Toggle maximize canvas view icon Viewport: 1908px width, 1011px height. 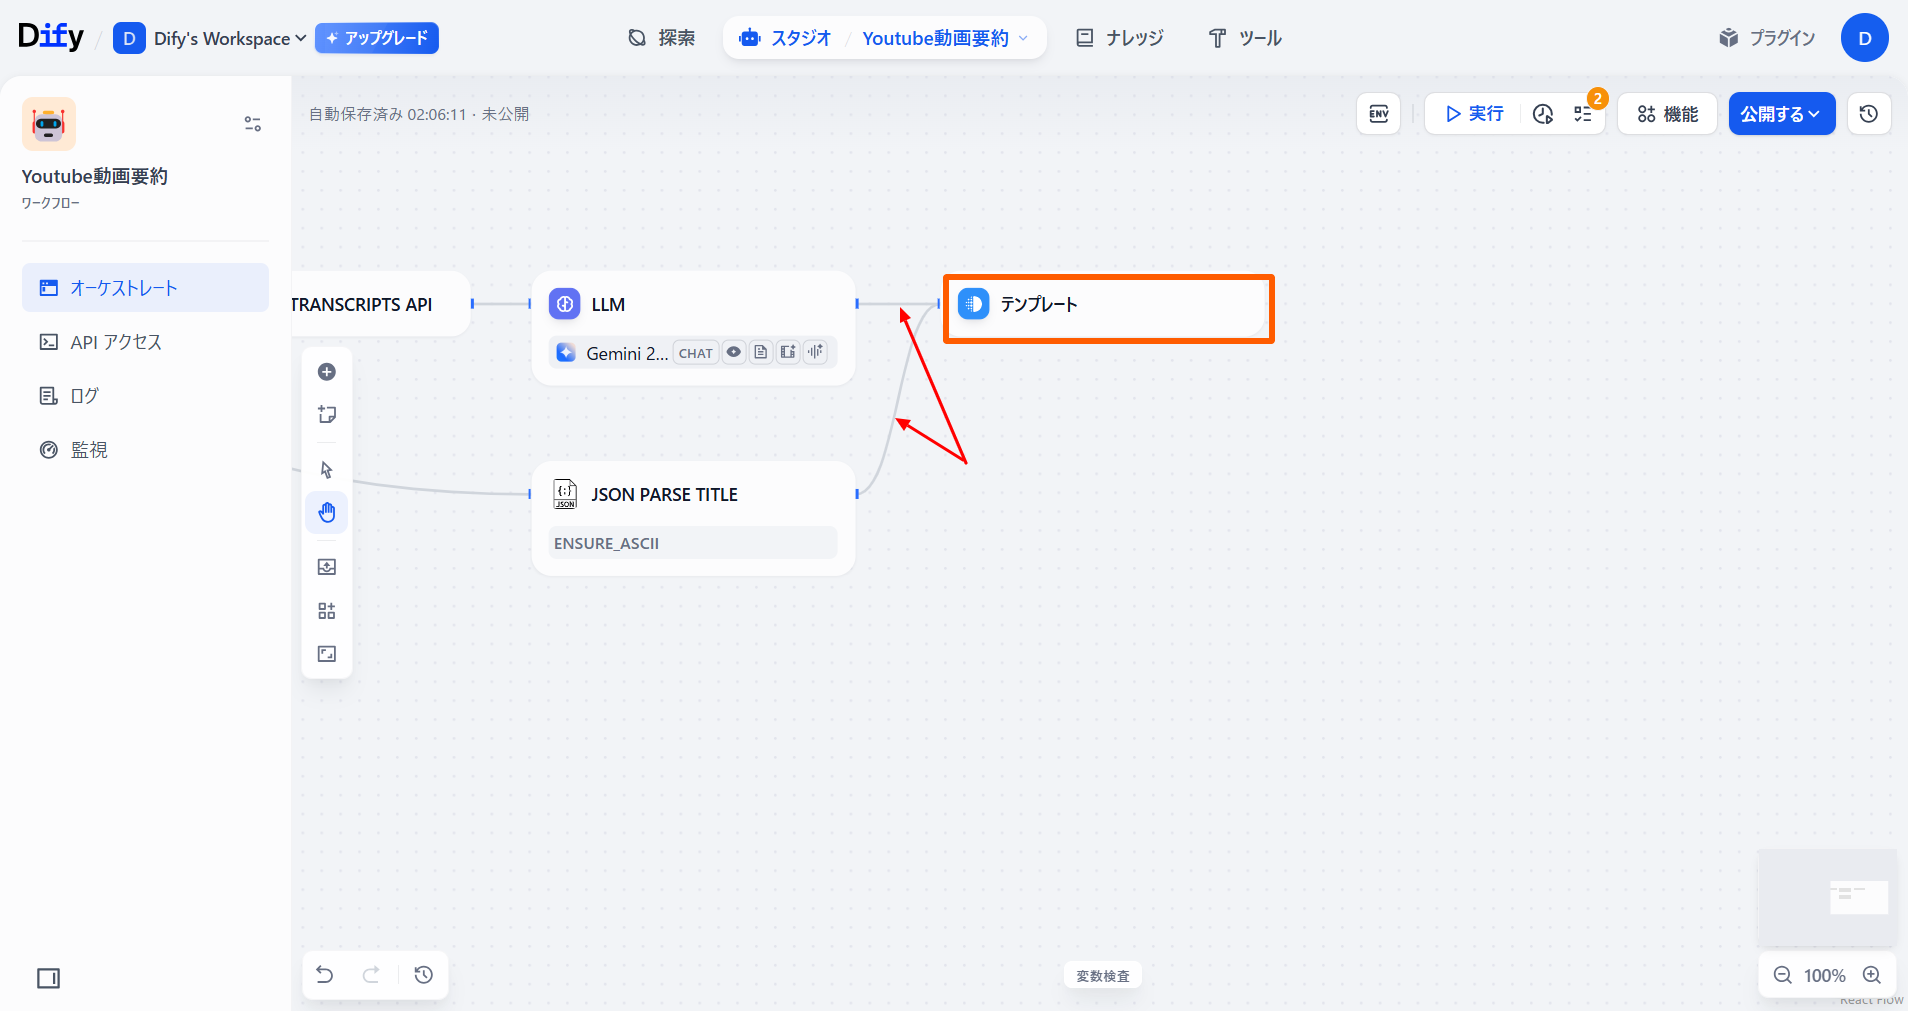327,654
